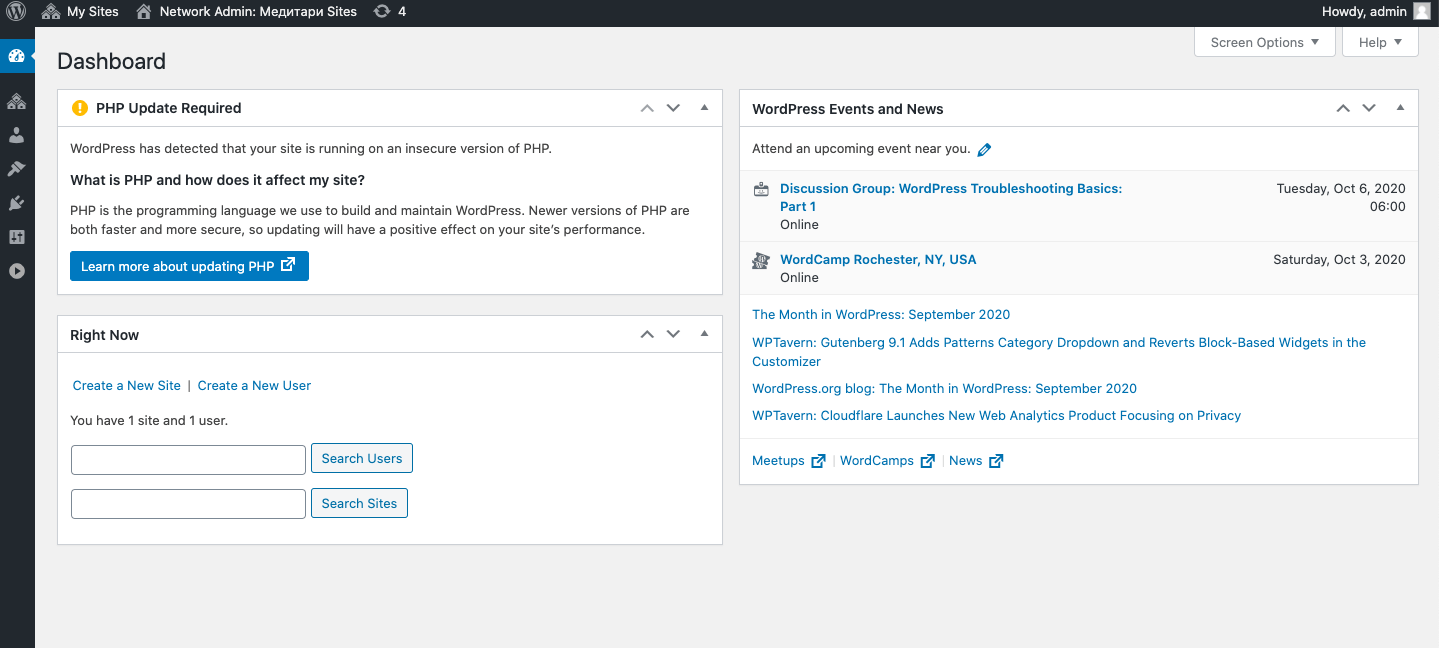Viewport: 1439px width, 648px height.
Task: Click the pencil icon to edit event location
Action: coord(984,150)
